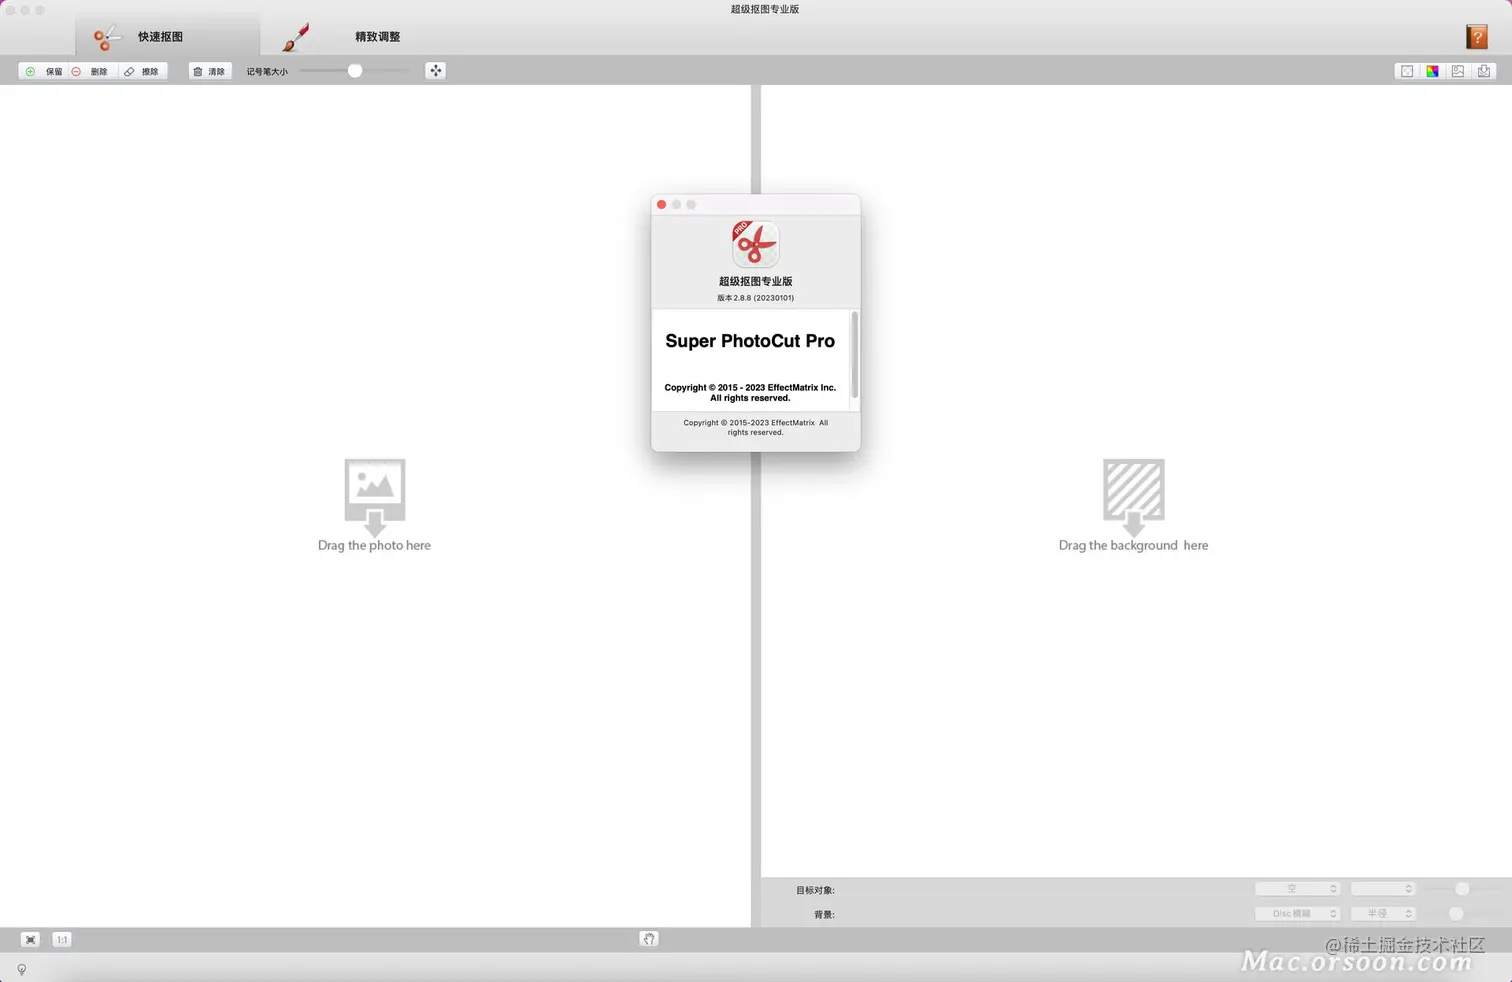Click the 'Super PhotoCut Pro' heading text
Viewport: 1512px width, 982px height.
750,341
